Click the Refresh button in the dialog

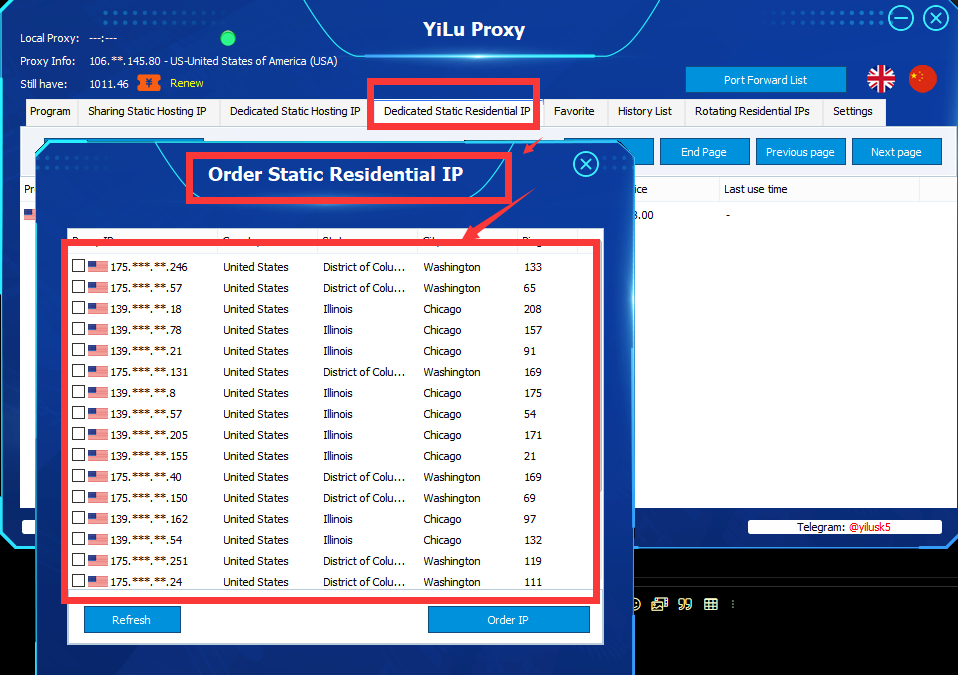(x=132, y=620)
